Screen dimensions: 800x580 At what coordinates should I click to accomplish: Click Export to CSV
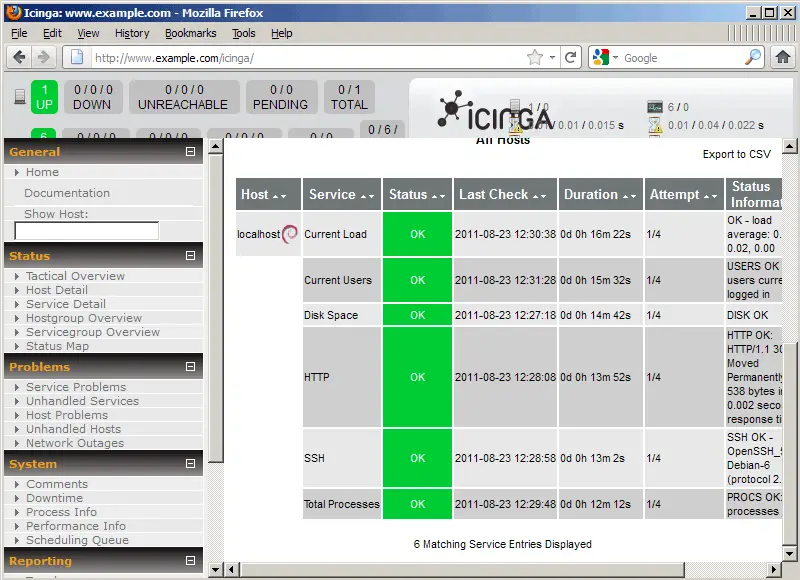[736, 154]
